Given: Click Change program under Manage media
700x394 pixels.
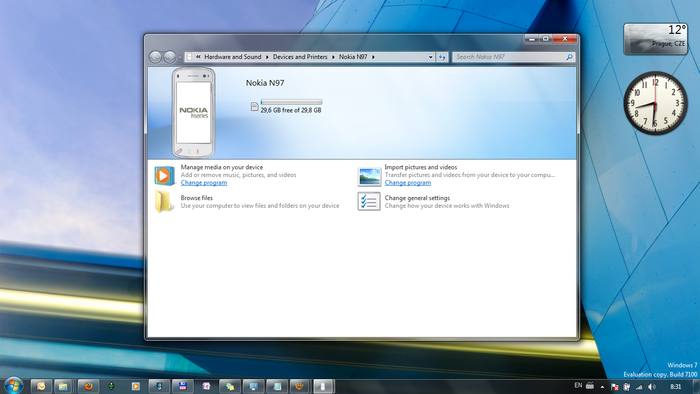Looking at the screenshot, I should pyautogui.click(x=204, y=183).
